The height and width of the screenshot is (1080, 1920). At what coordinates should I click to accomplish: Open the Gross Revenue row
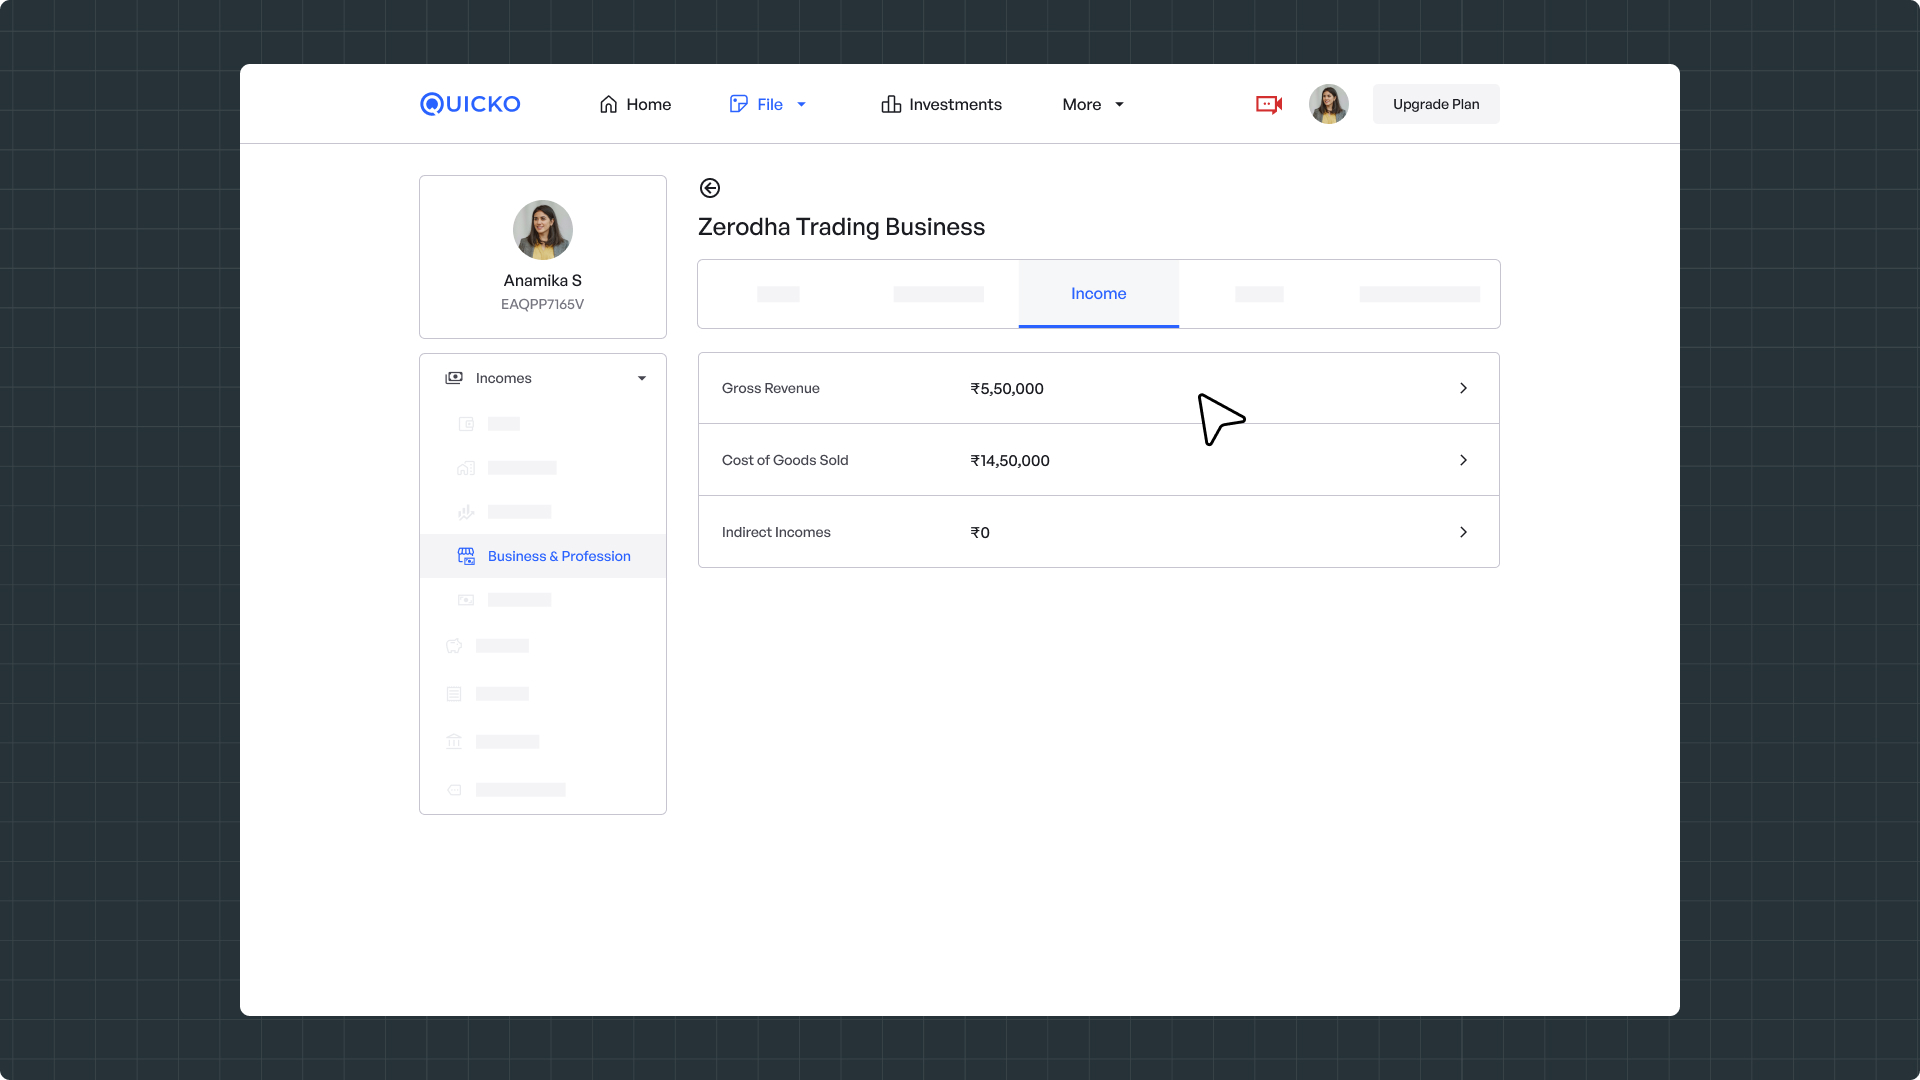(x=1099, y=388)
